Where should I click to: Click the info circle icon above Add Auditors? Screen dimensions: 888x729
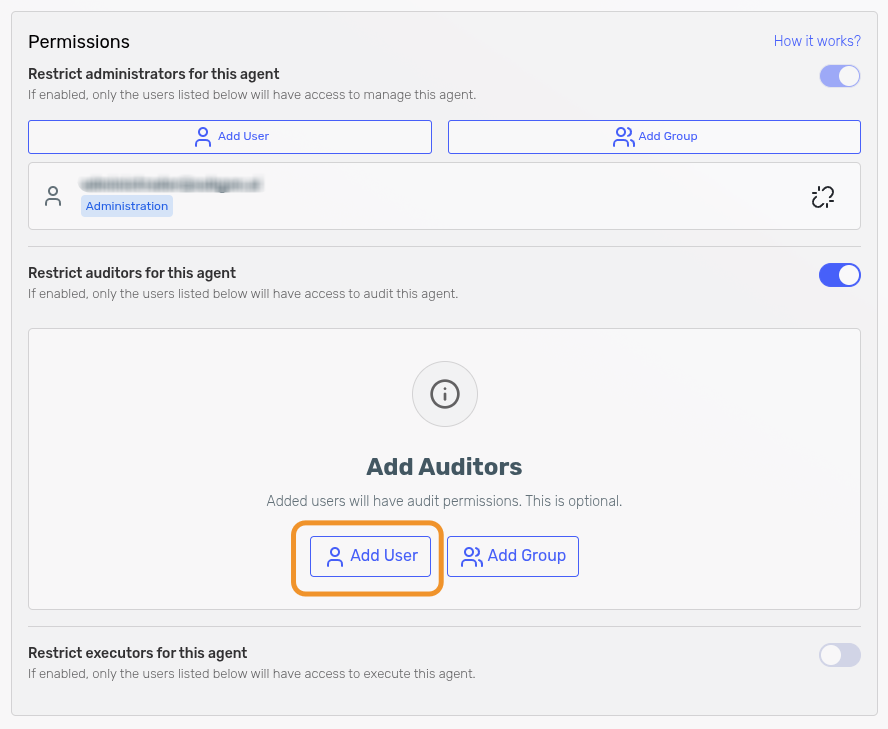point(444,394)
